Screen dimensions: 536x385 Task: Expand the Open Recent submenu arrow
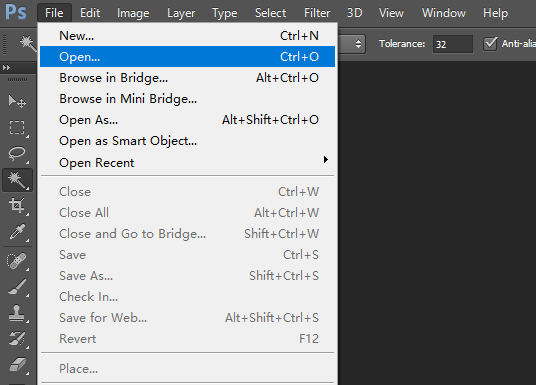326,160
